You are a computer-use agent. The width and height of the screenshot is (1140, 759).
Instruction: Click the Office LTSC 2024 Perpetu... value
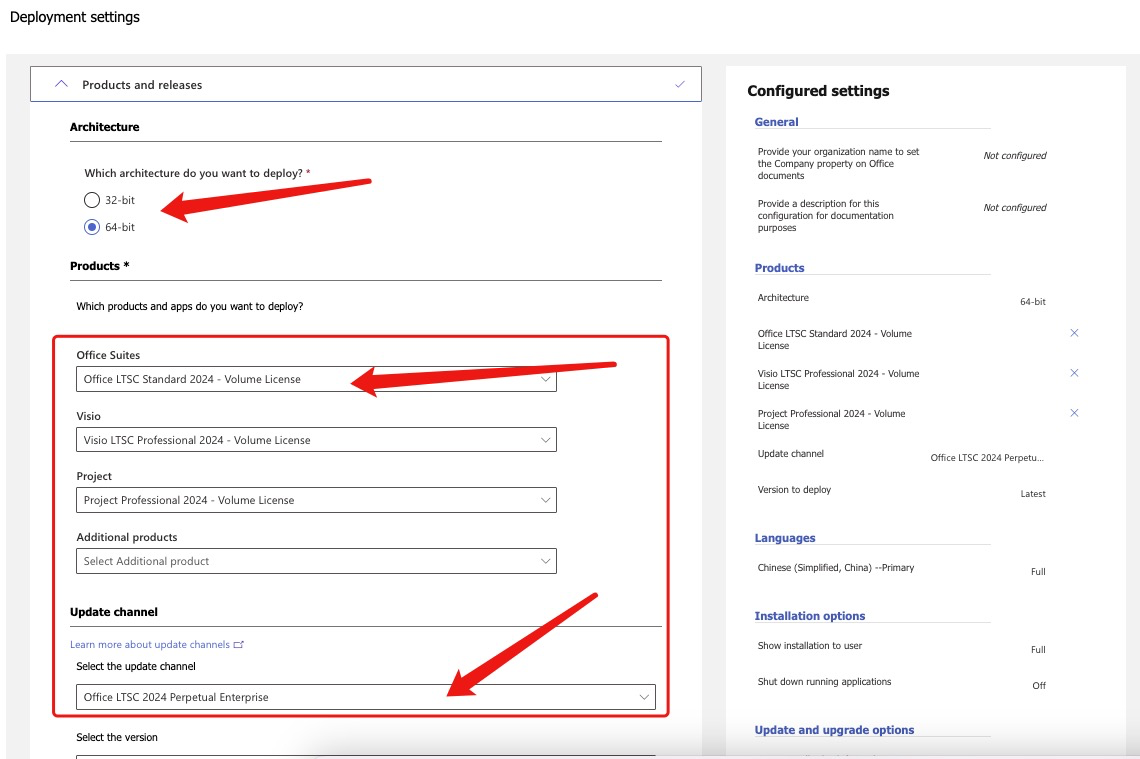(987, 458)
